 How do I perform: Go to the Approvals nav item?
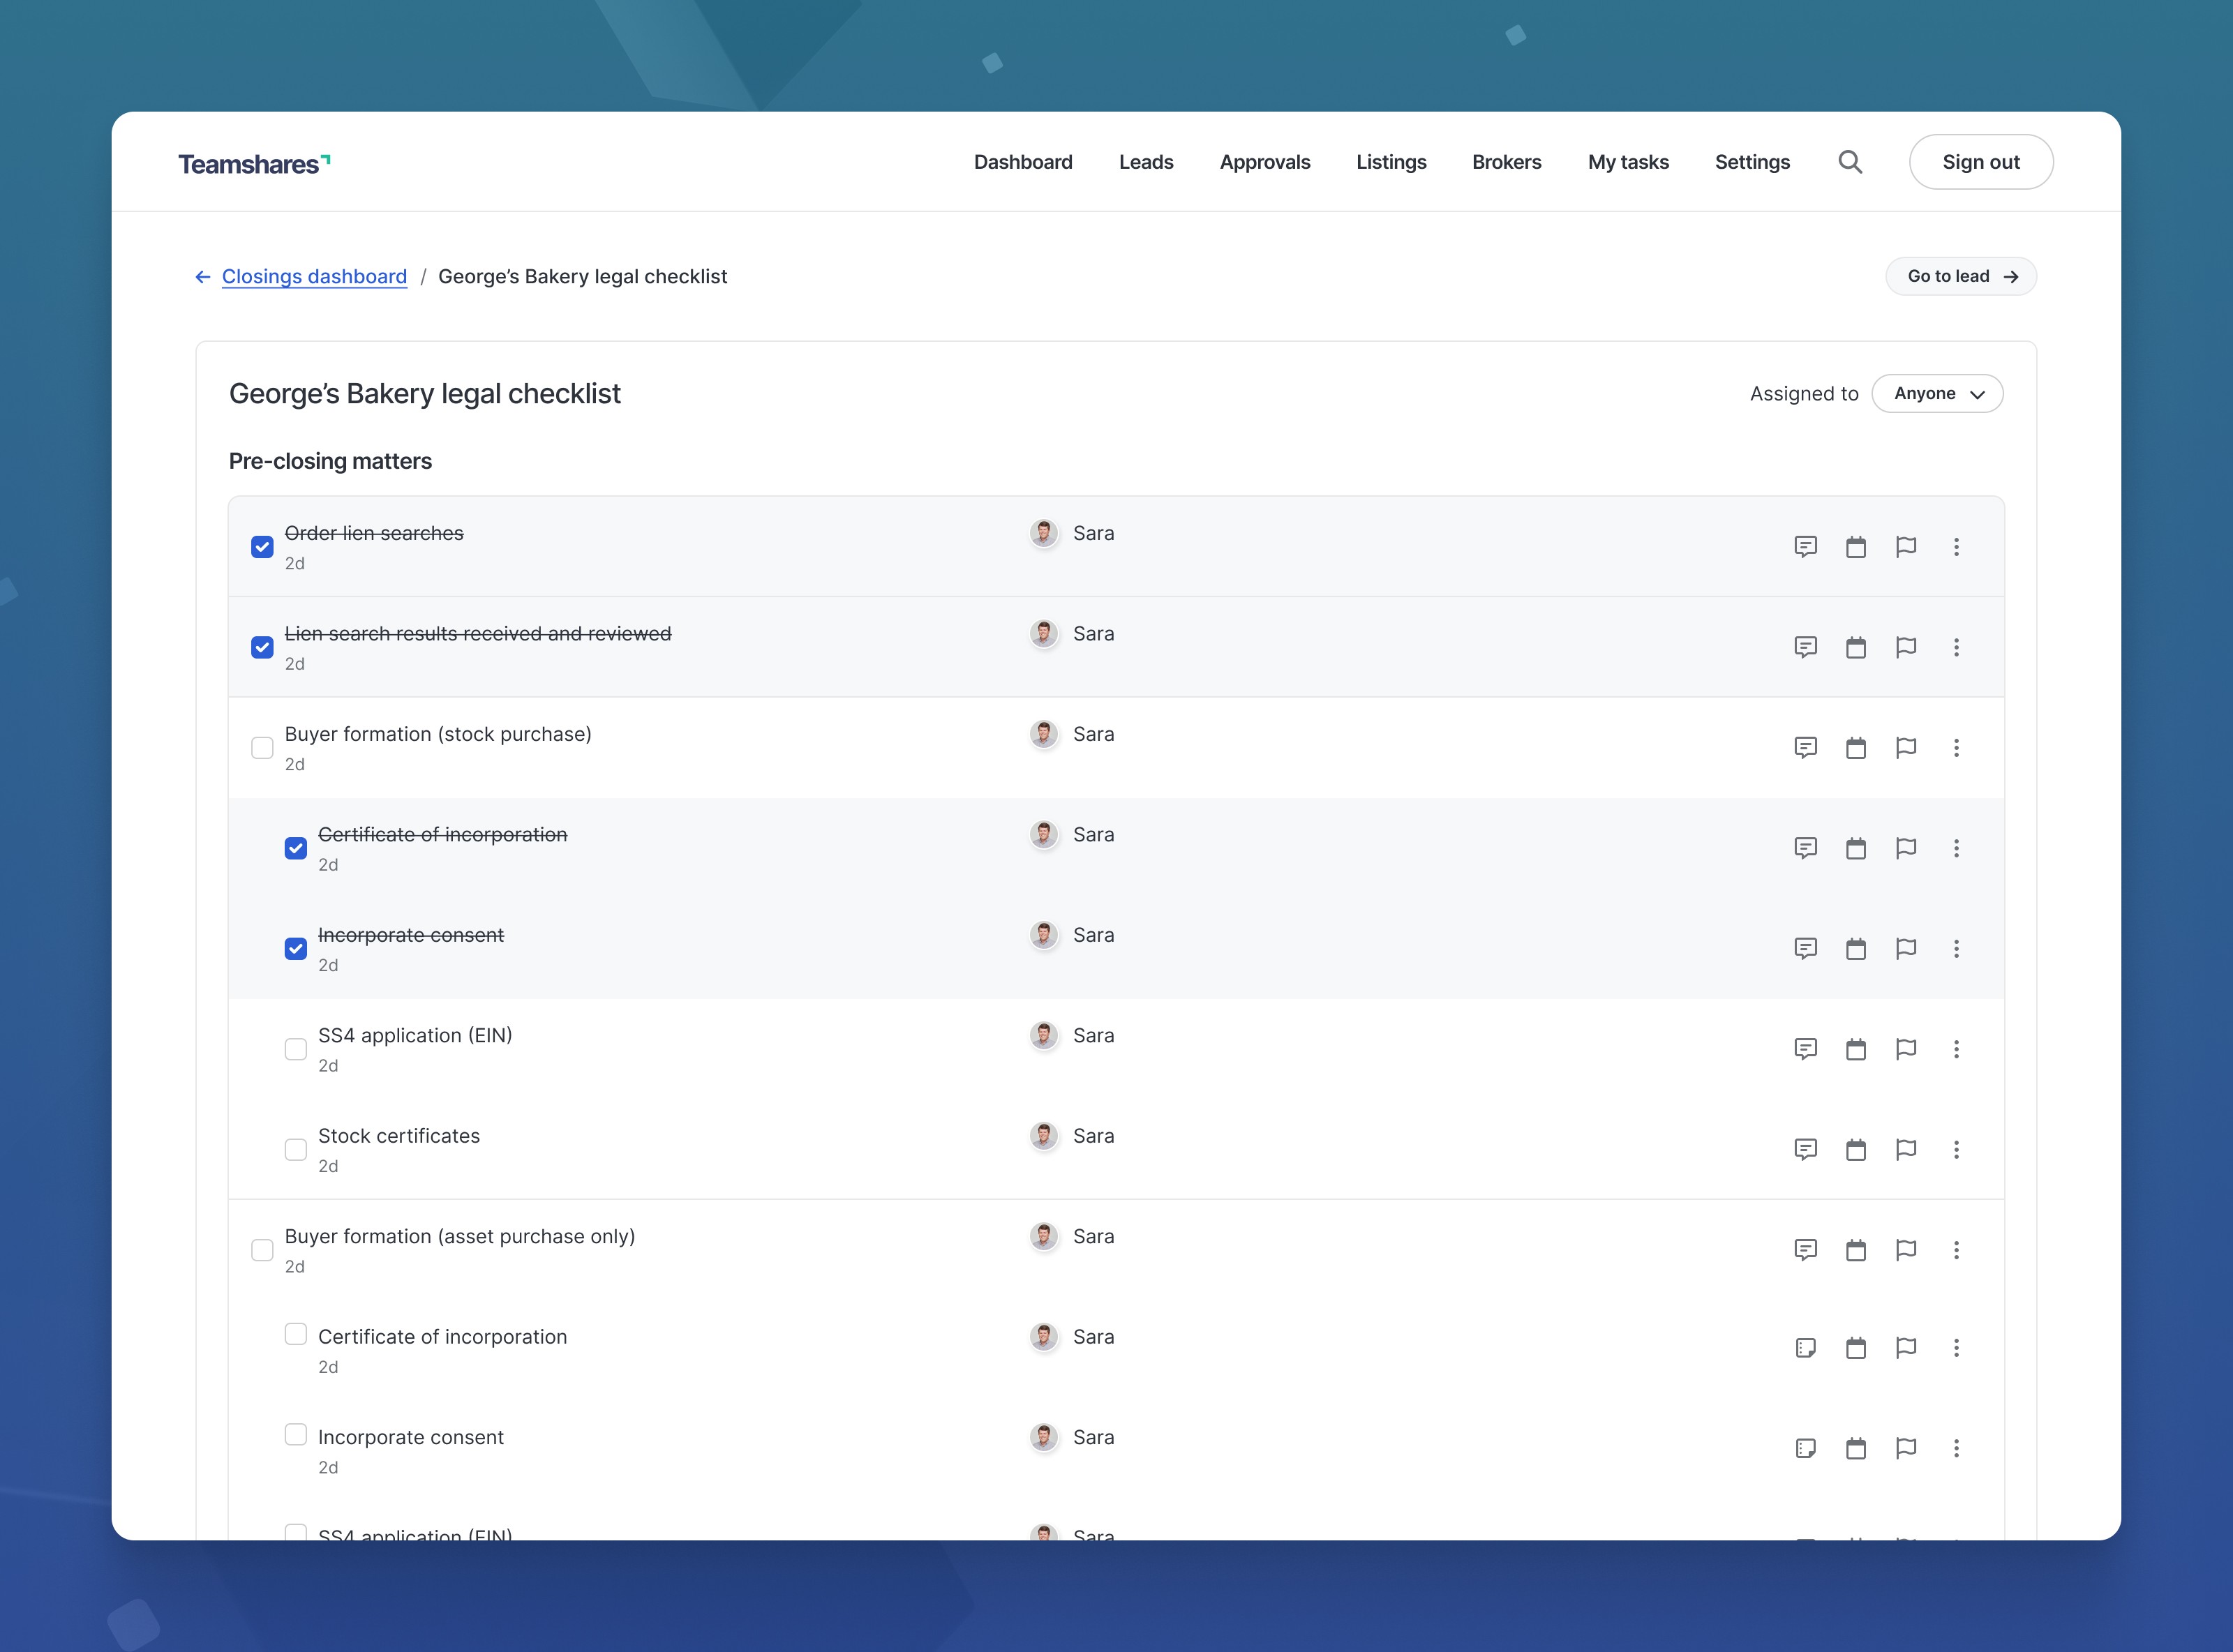point(1264,162)
